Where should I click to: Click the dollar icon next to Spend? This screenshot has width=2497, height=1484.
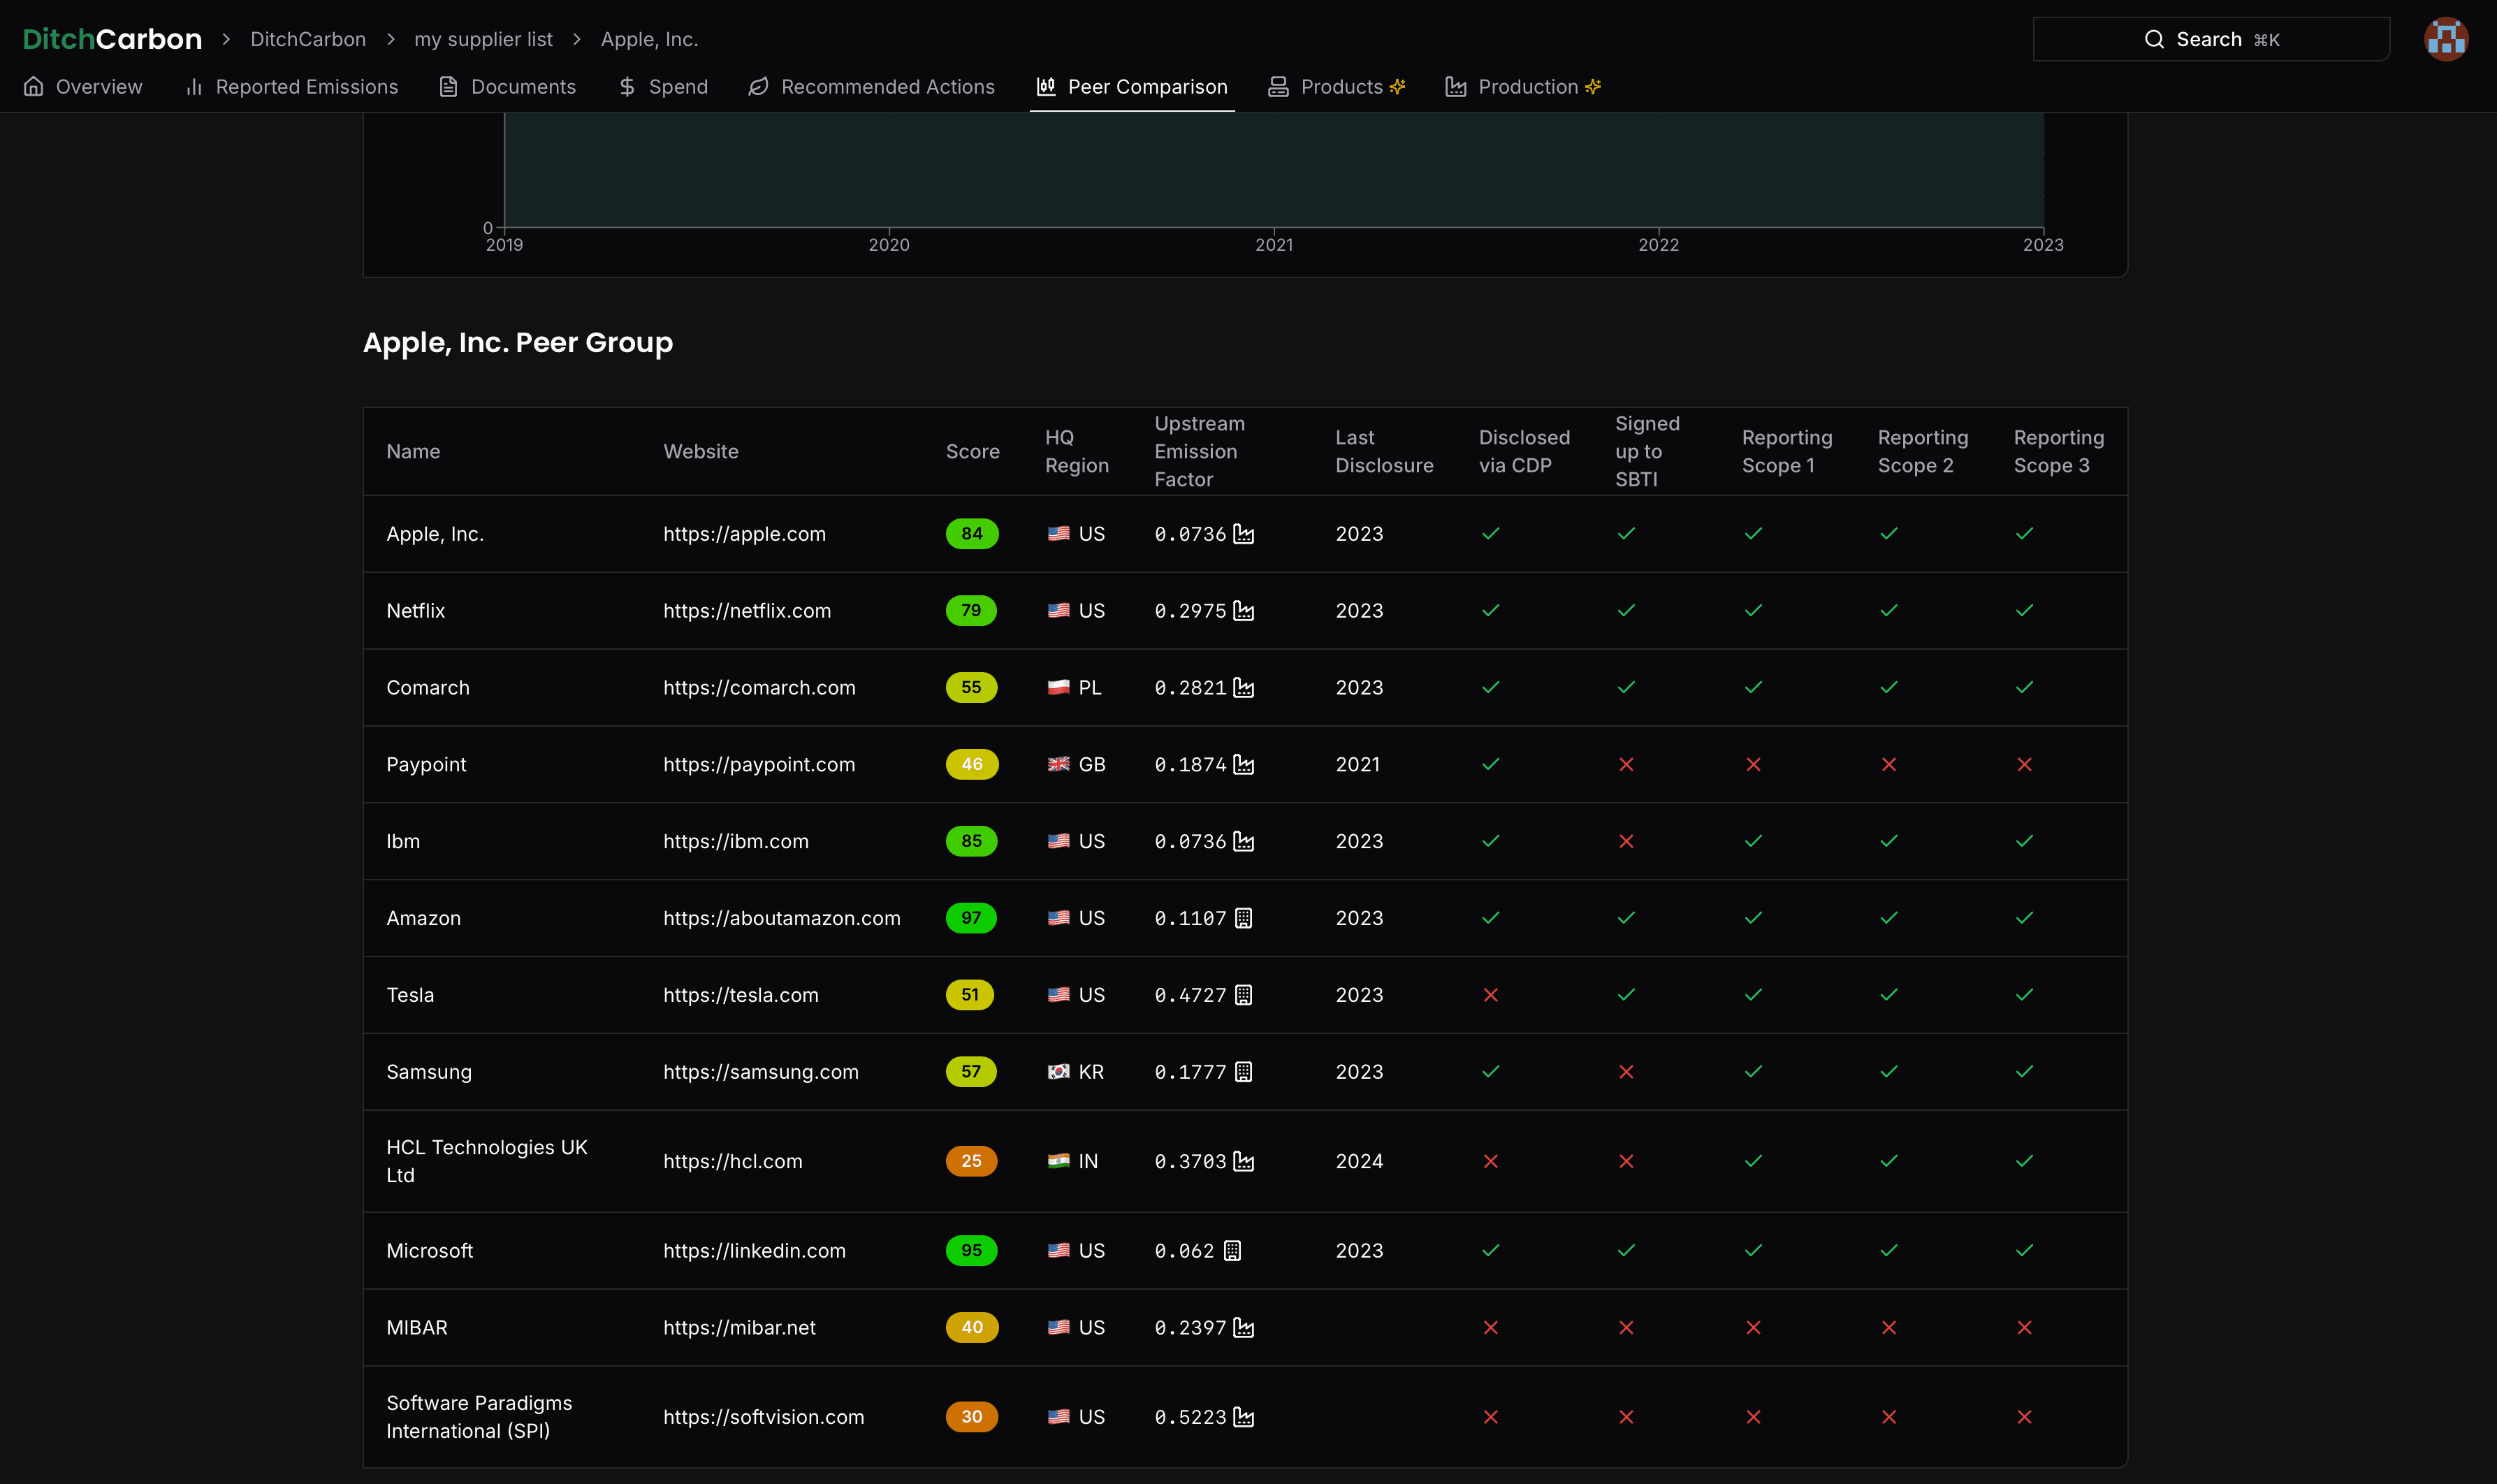click(x=627, y=87)
